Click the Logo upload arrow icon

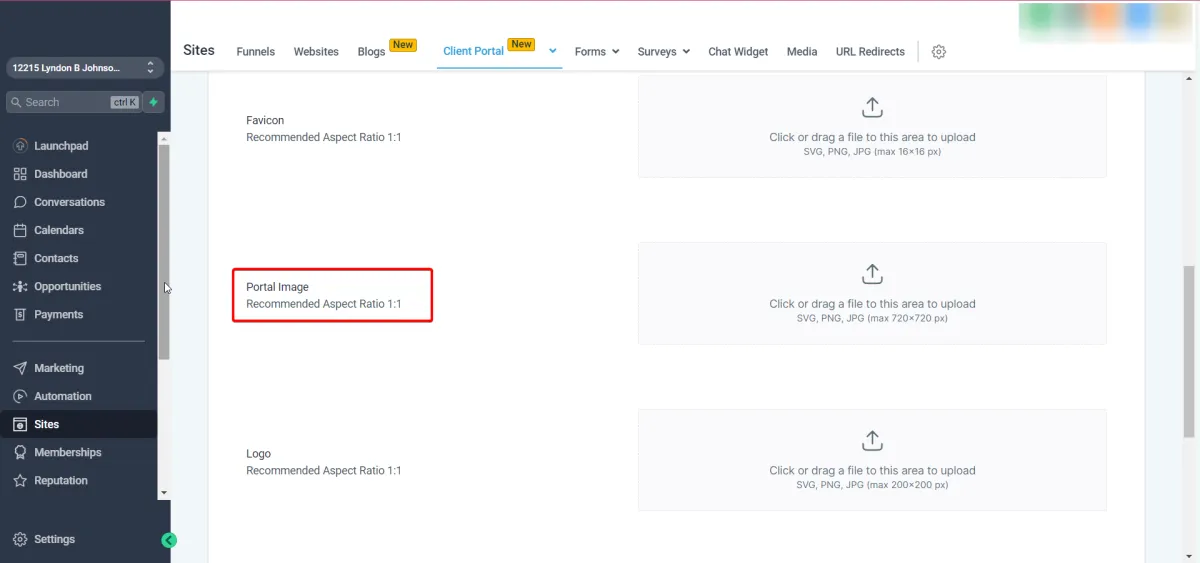coord(872,441)
